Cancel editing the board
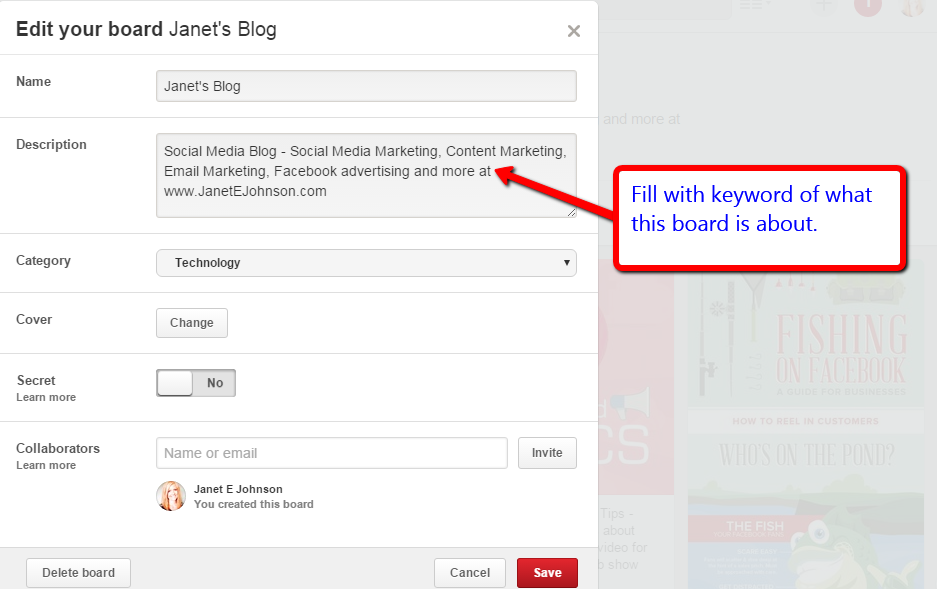937x589 pixels. pos(470,573)
